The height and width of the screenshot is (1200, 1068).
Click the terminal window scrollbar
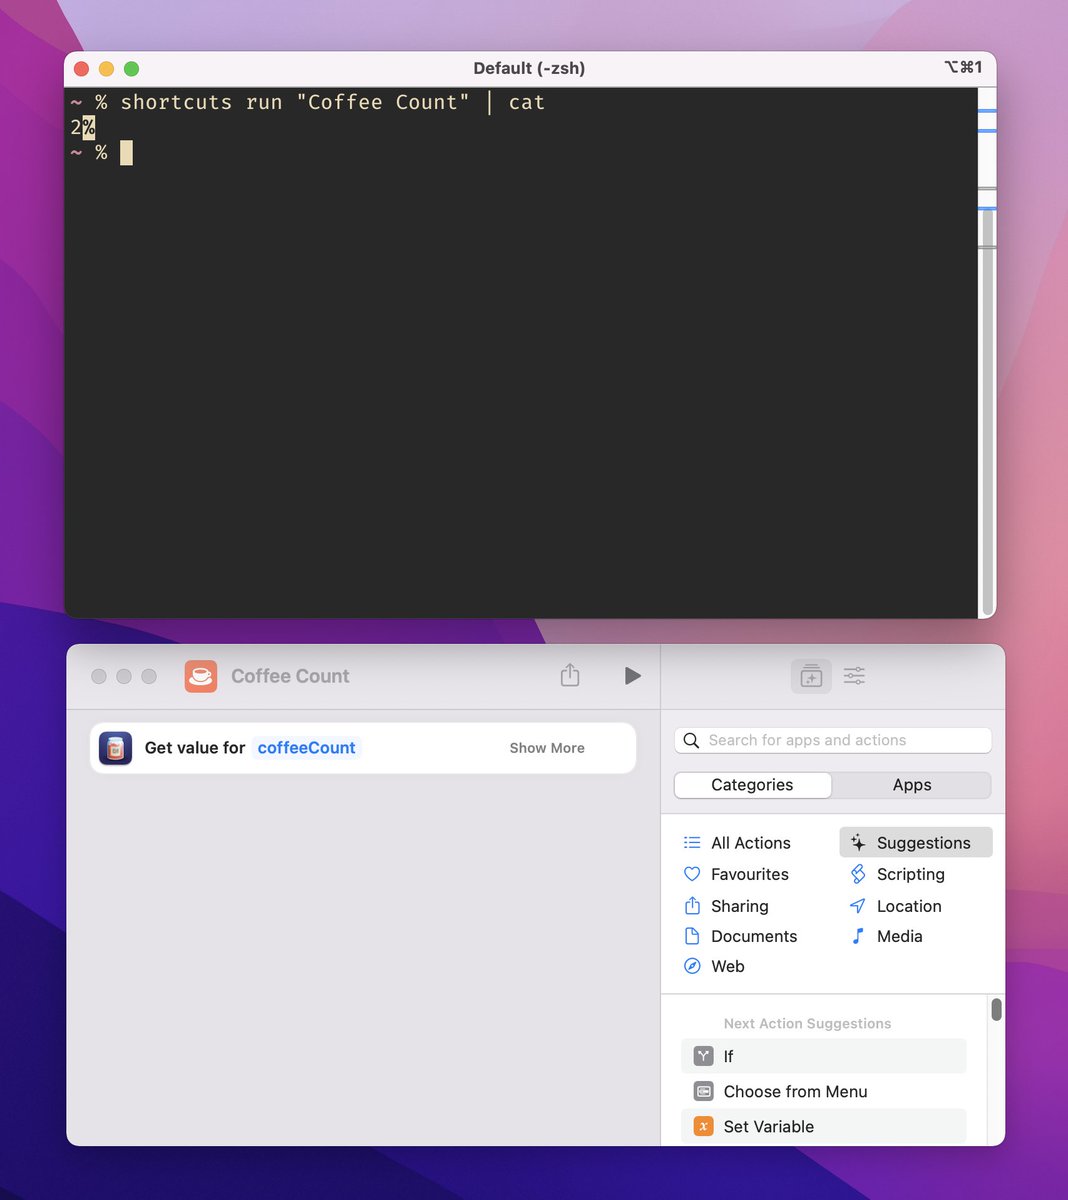988,410
